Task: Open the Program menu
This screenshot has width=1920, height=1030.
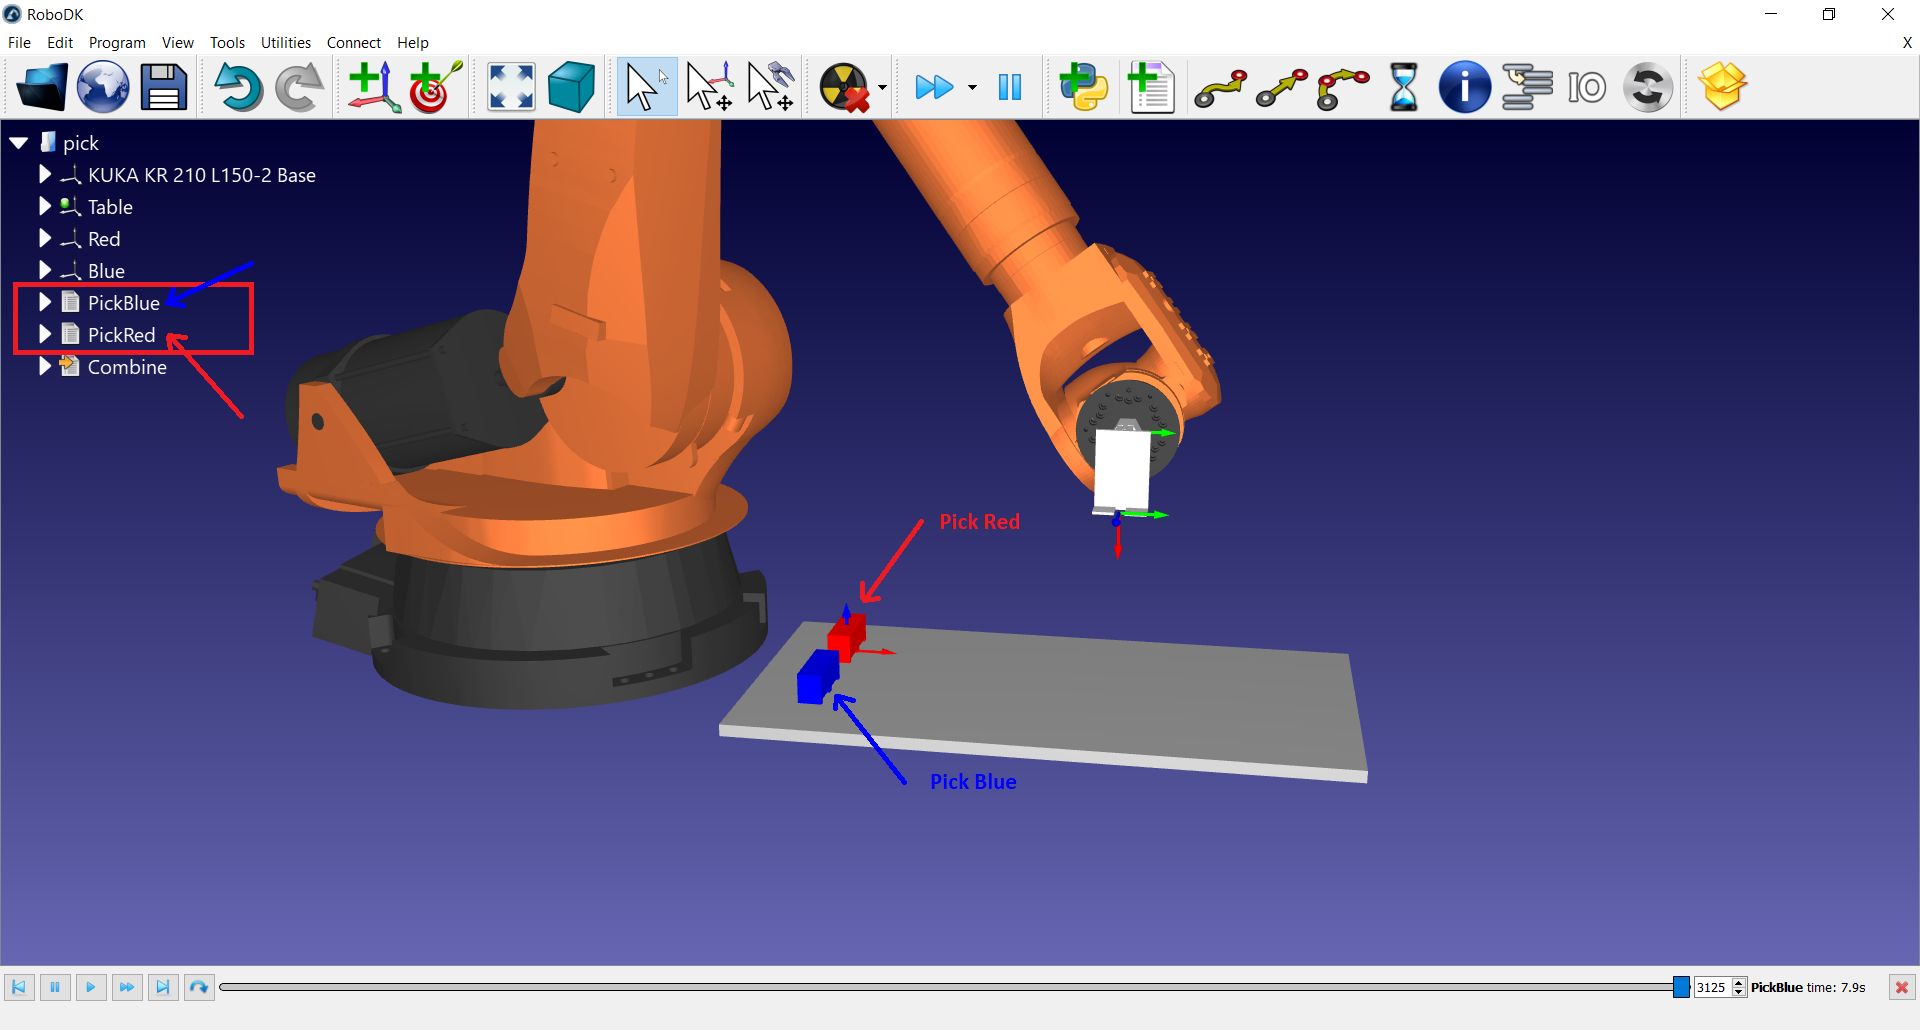Action: pos(117,42)
